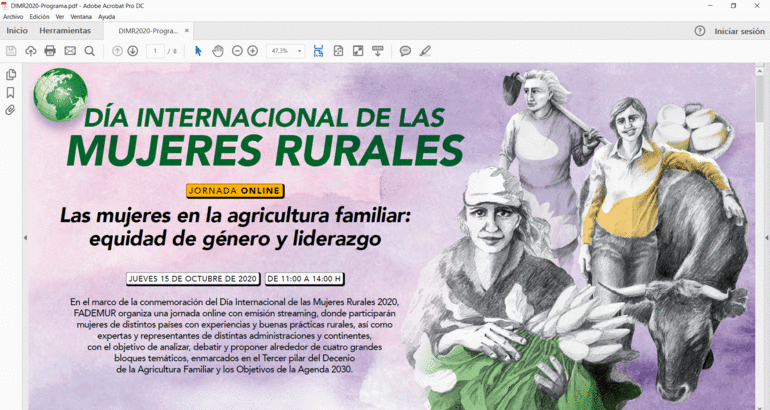Open the page thumbnails panel

pos(11,74)
